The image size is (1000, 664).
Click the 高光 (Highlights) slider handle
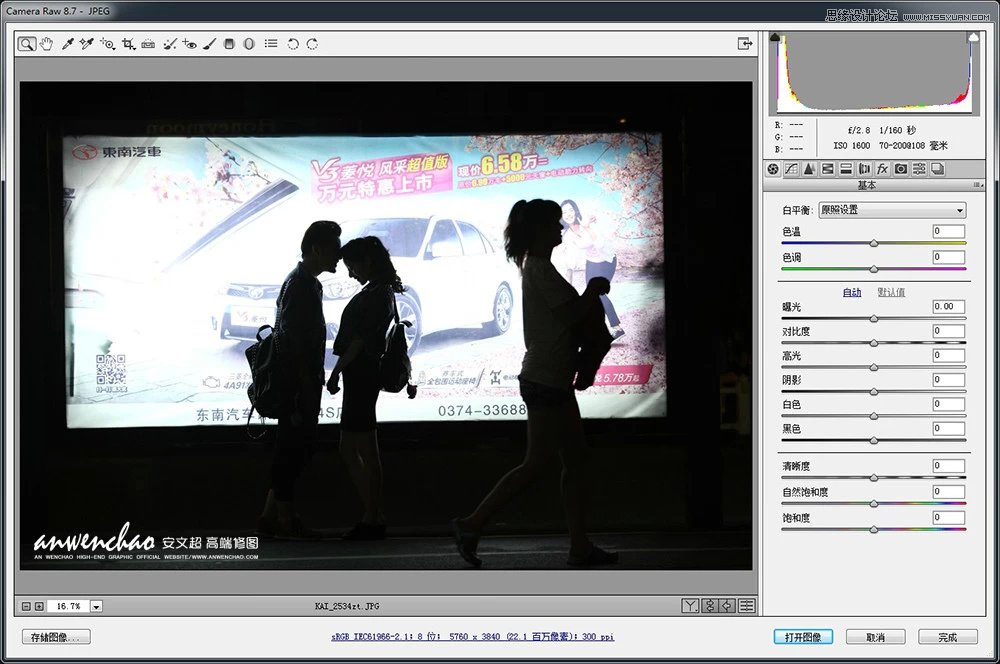coord(874,367)
